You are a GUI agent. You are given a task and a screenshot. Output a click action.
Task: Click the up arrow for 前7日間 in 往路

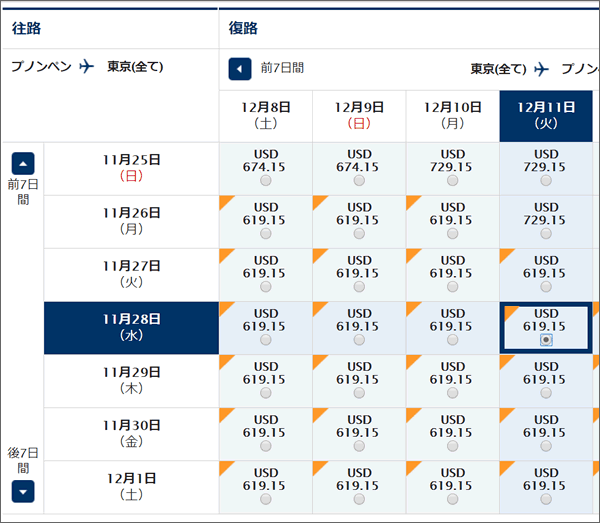coord(23,163)
